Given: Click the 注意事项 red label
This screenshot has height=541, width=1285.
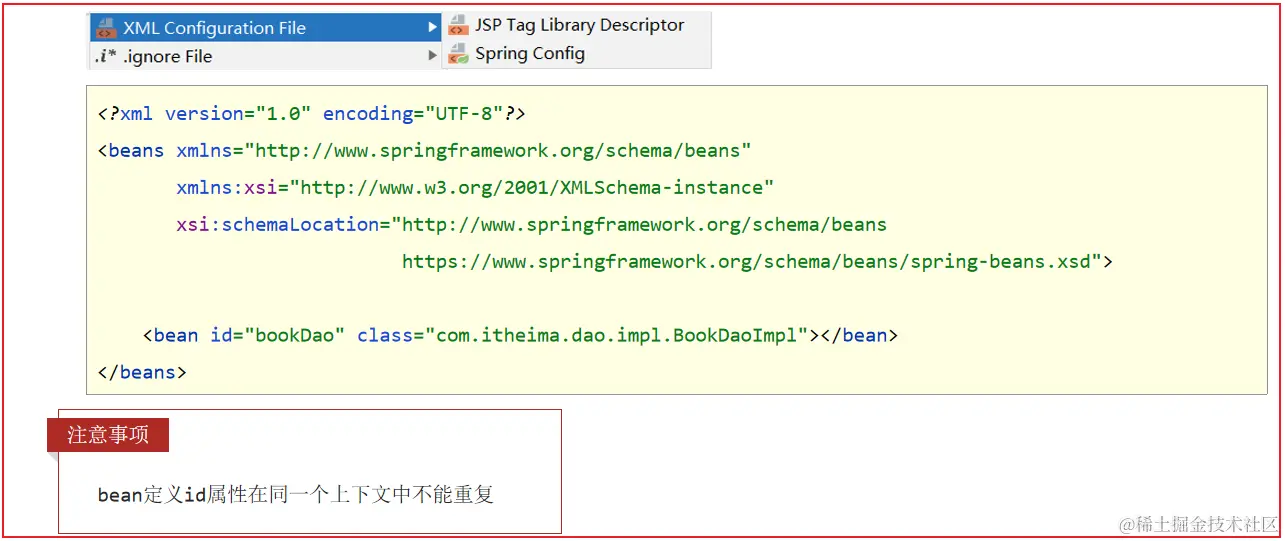Looking at the screenshot, I should click(108, 435).
